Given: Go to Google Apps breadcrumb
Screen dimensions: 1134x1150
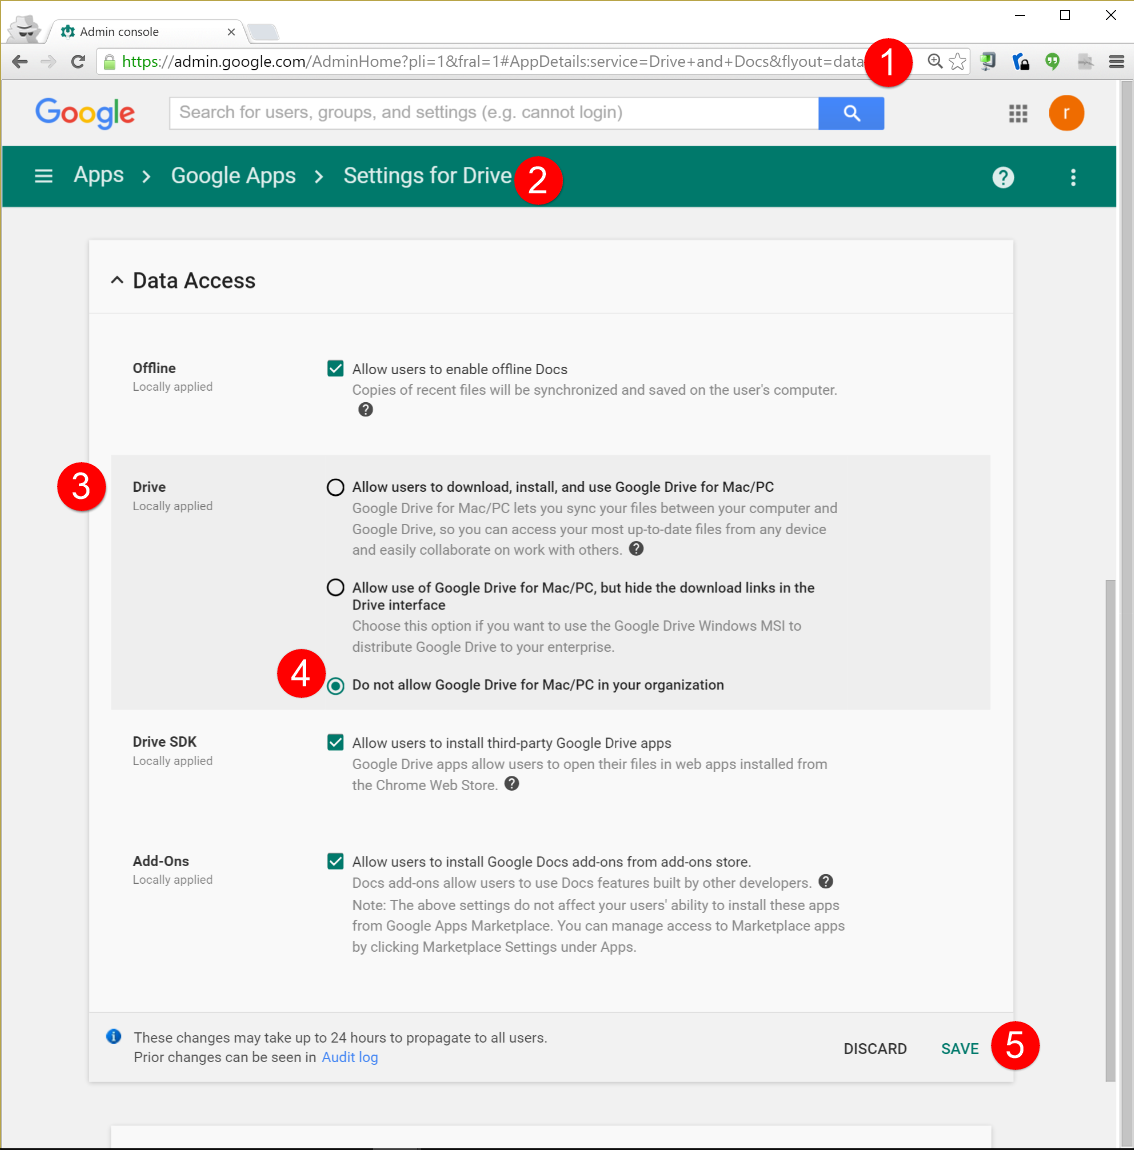Looking at the screenshot, I should [233, 176].
